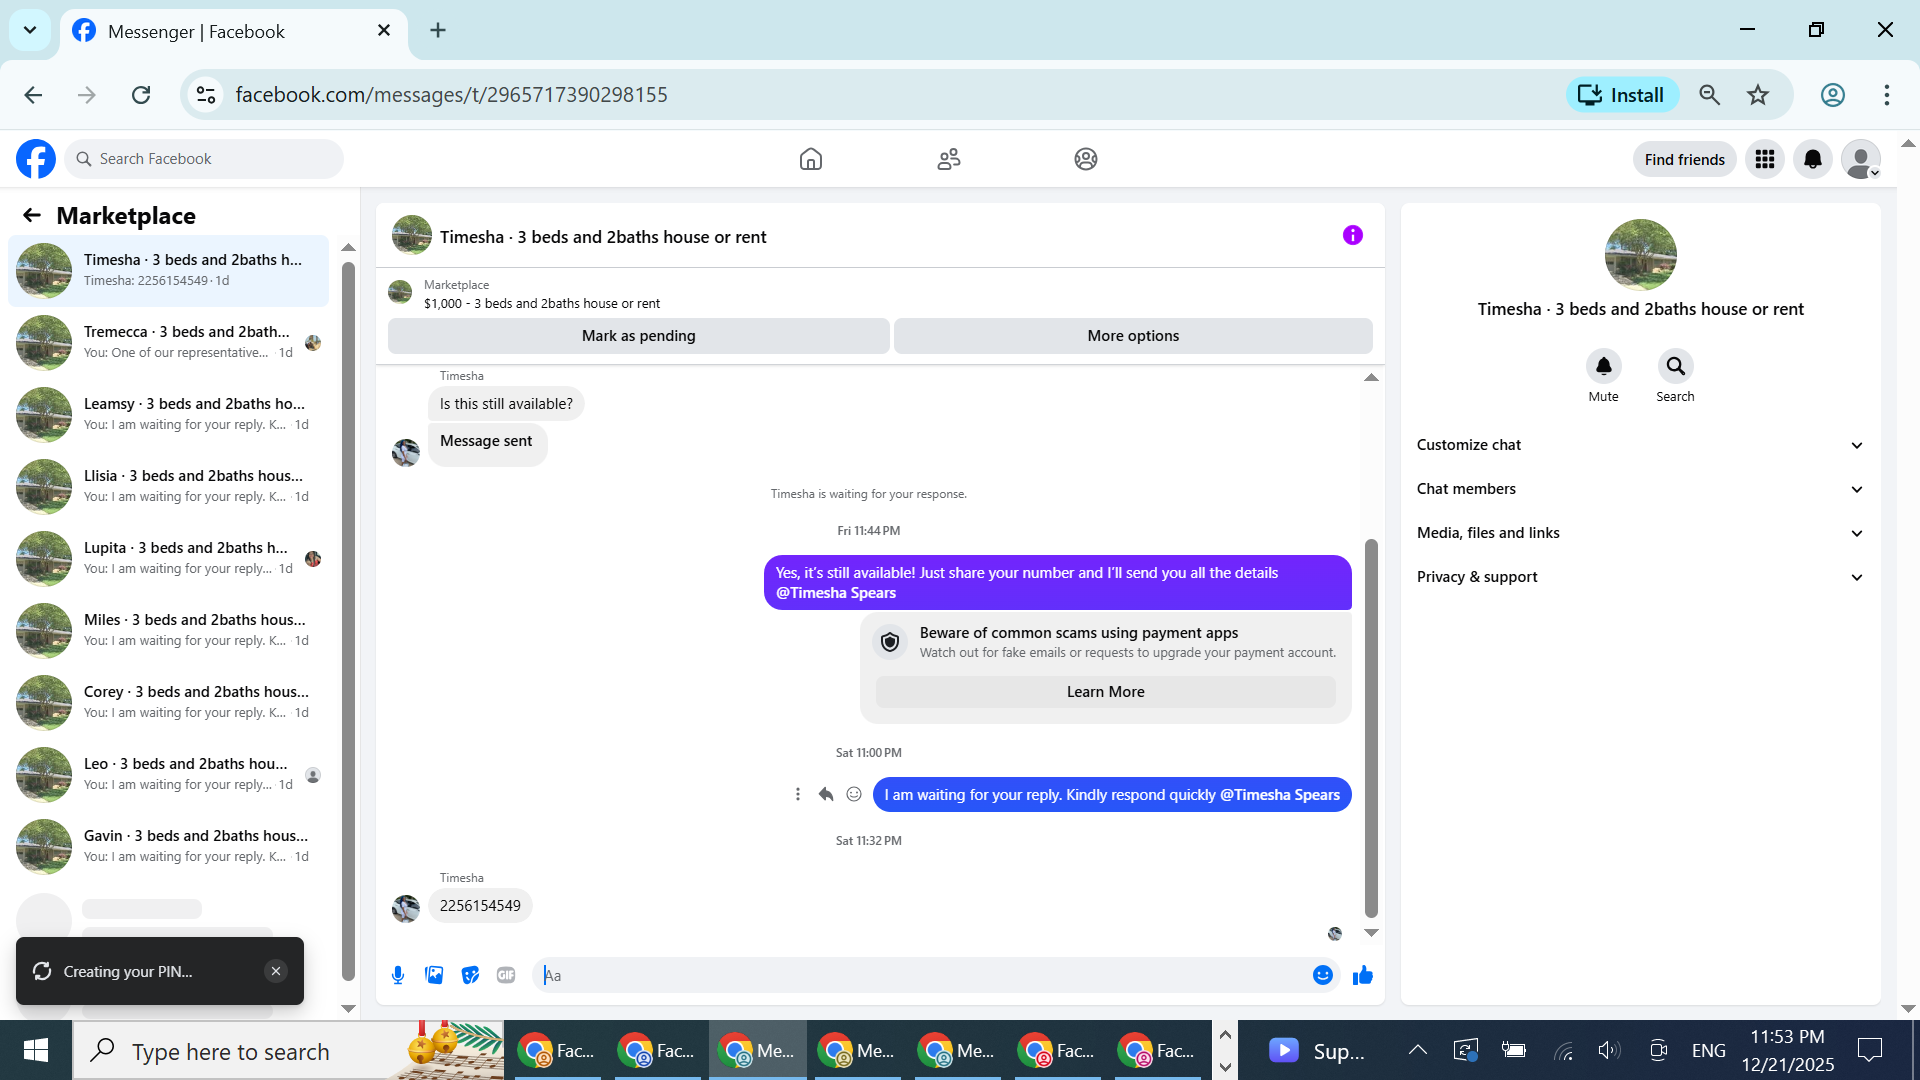Install the Facebook app from address bar
The width and height of the screenshot is (1920, 1080).
click(x=1622, y=95)
